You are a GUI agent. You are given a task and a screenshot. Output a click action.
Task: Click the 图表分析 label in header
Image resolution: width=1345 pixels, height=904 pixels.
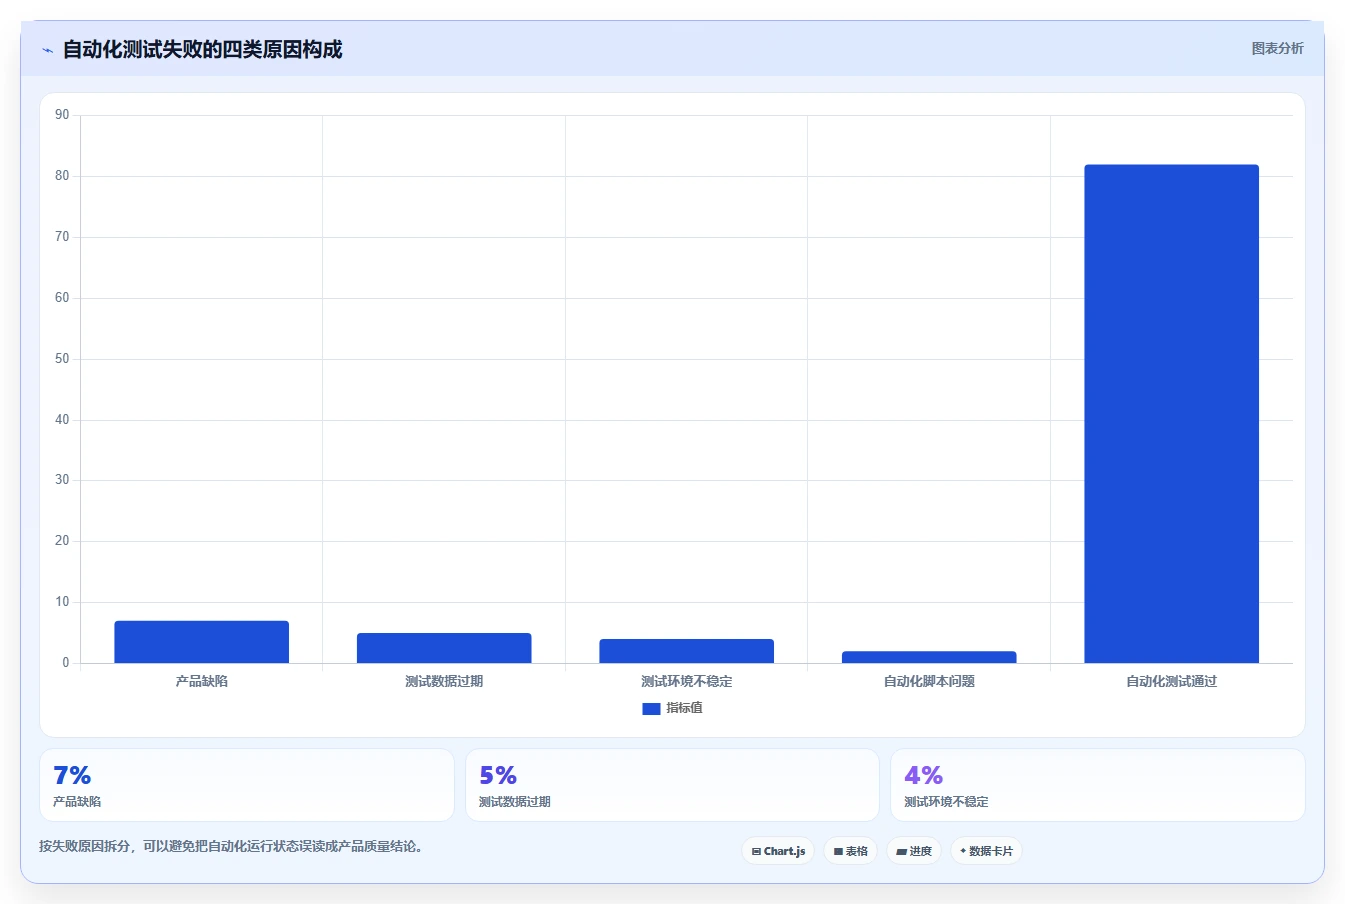click(x=1277, y=48)
